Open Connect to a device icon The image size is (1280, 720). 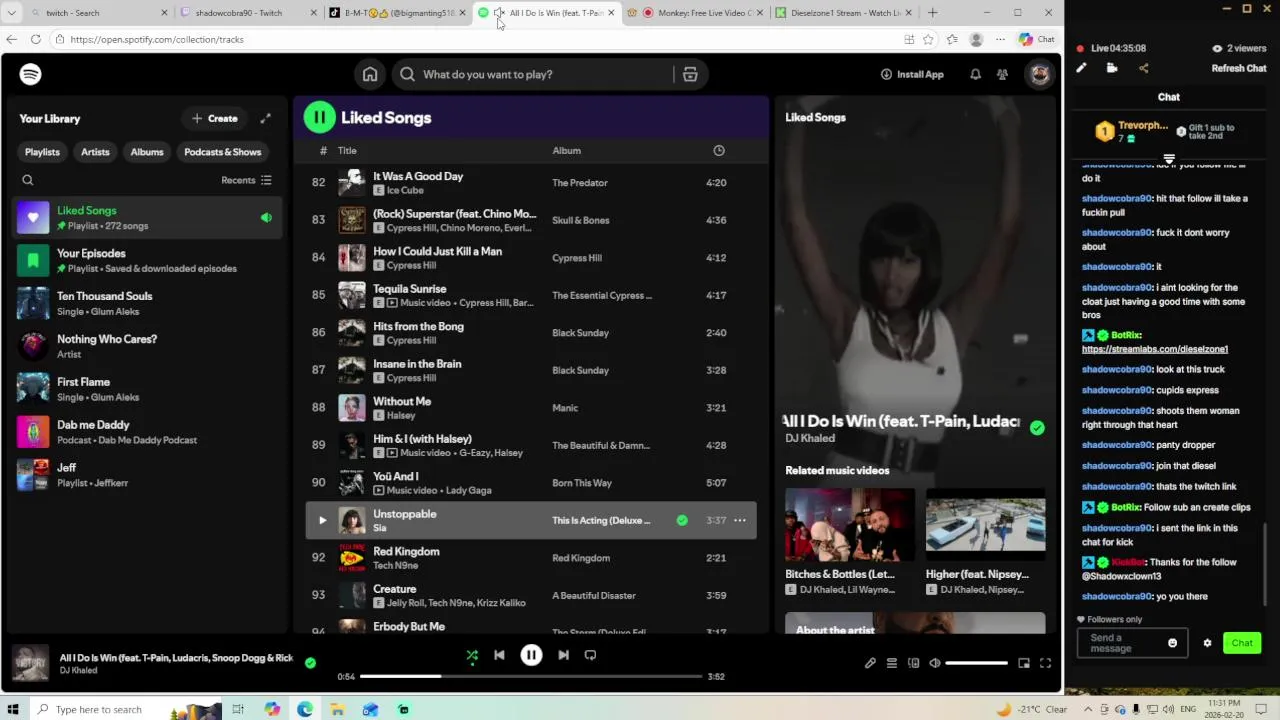click(913, 663)
